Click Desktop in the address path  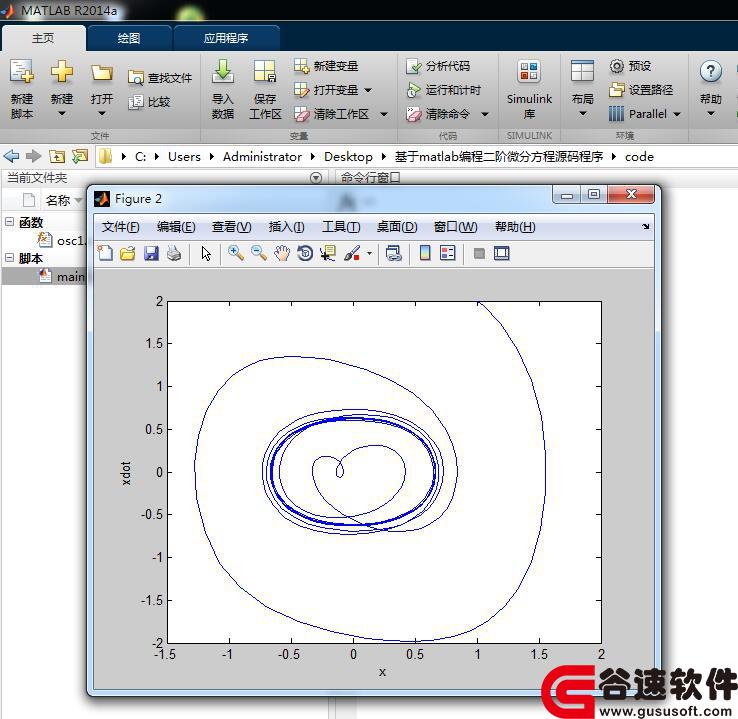click(348, 156)
